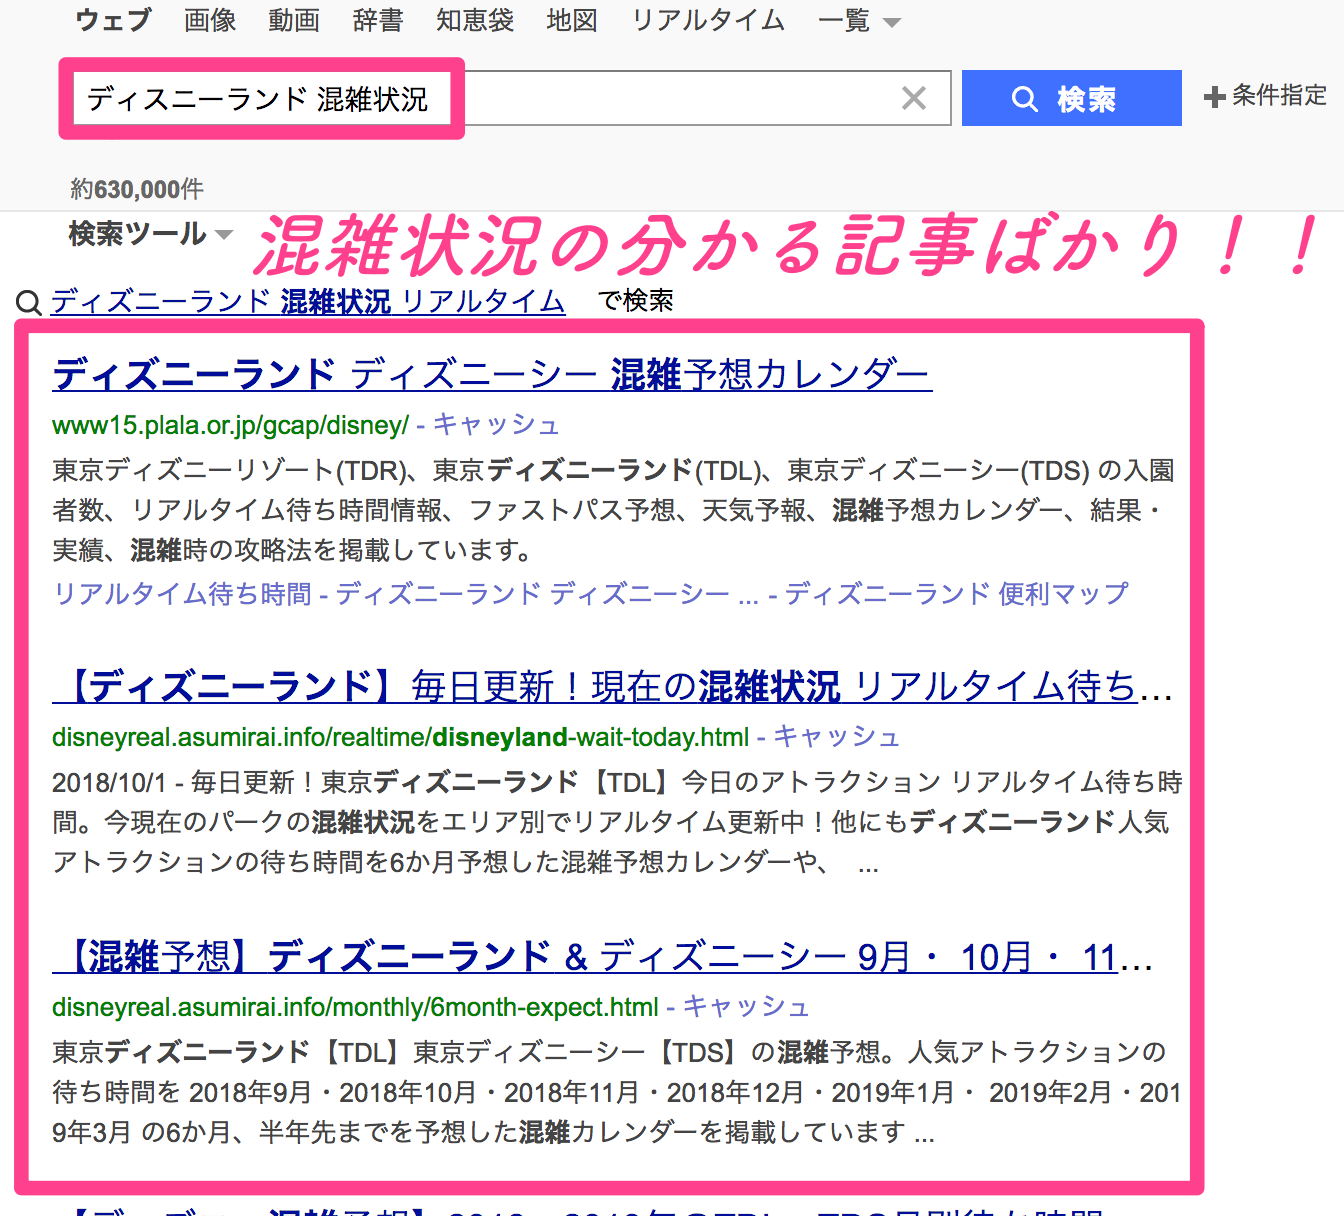Open ディズニーランド ディズニーシー 混雑予想カレンダー result

pyautogui.click(x=492, y=374)
